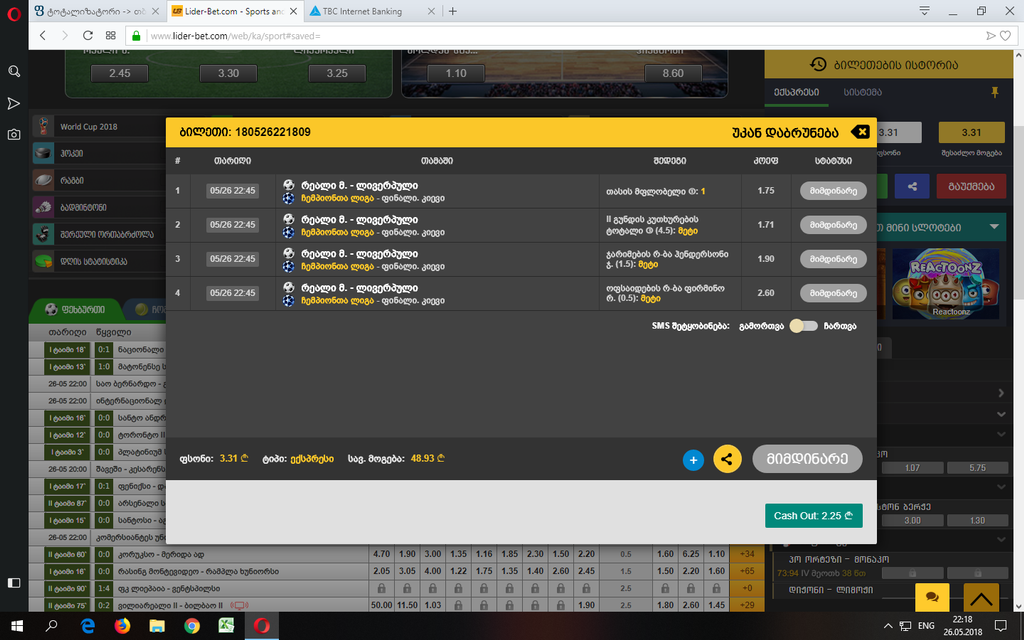Click row 4 მიმდინარე status button
This screenshot has height=640, width=1024.
point(833,293)
